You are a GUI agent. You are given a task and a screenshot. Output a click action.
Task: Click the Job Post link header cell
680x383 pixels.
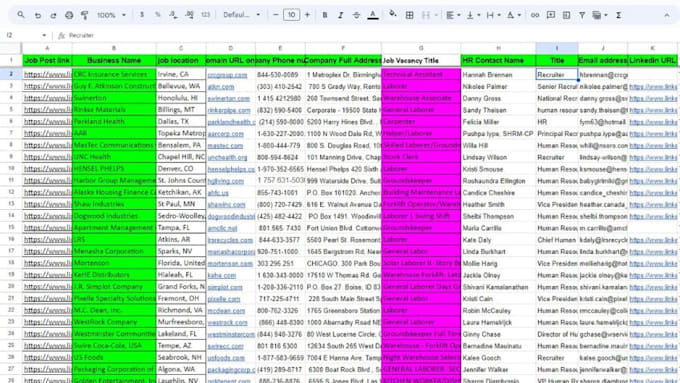pos(47,60)
